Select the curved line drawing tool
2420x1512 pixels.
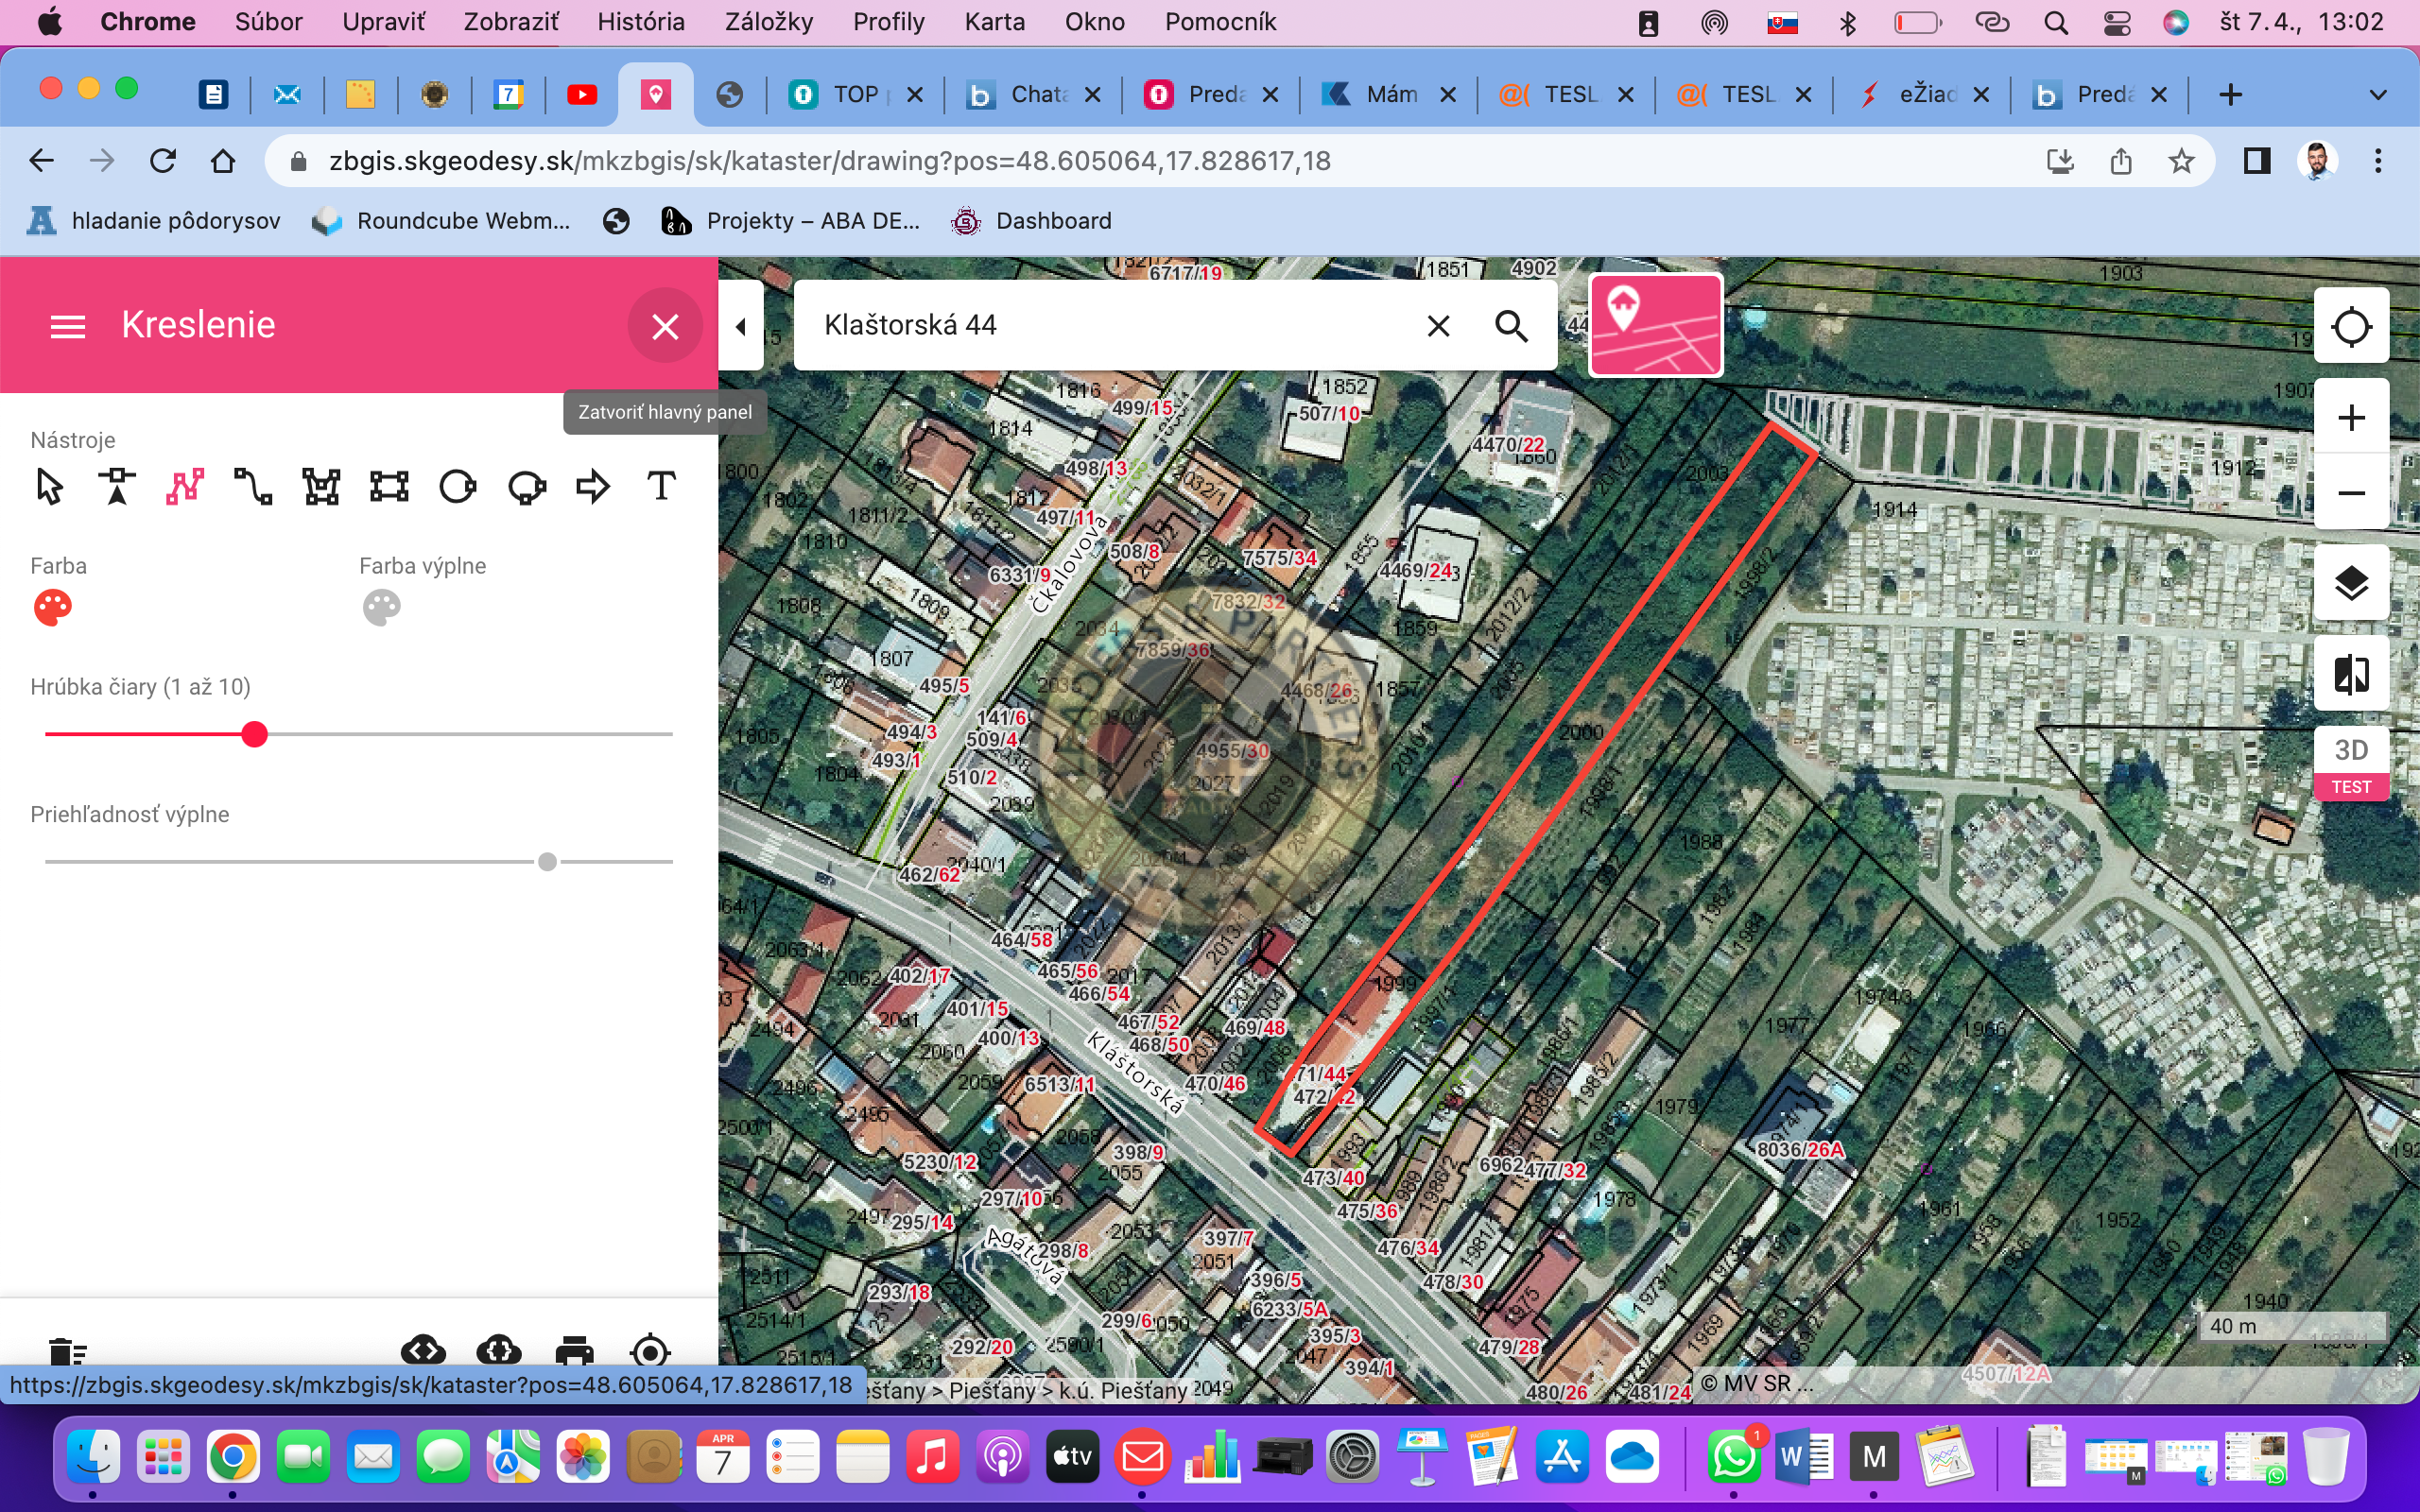[x=253, y=487]
